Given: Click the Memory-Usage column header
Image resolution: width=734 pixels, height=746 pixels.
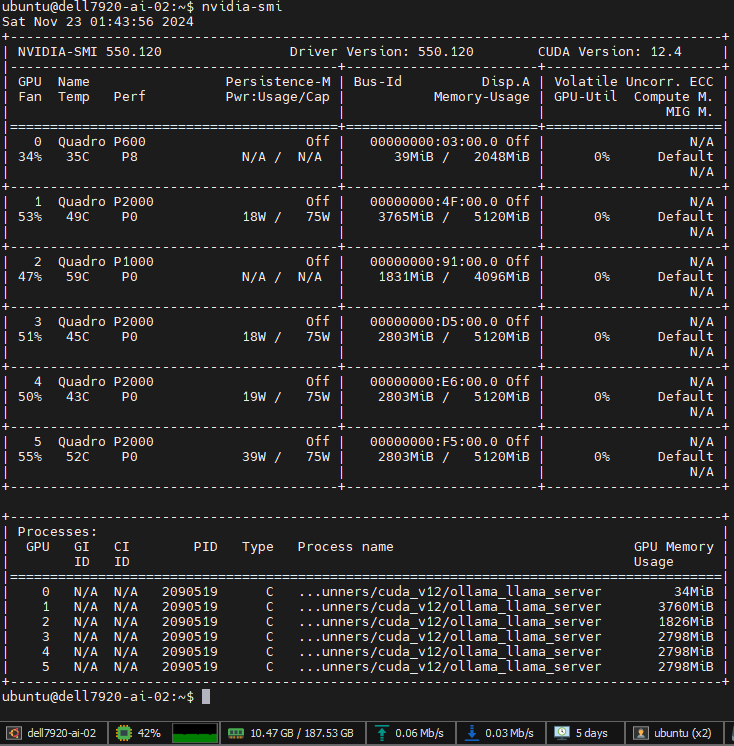Looking at the screenshot, I should (481, 97).
